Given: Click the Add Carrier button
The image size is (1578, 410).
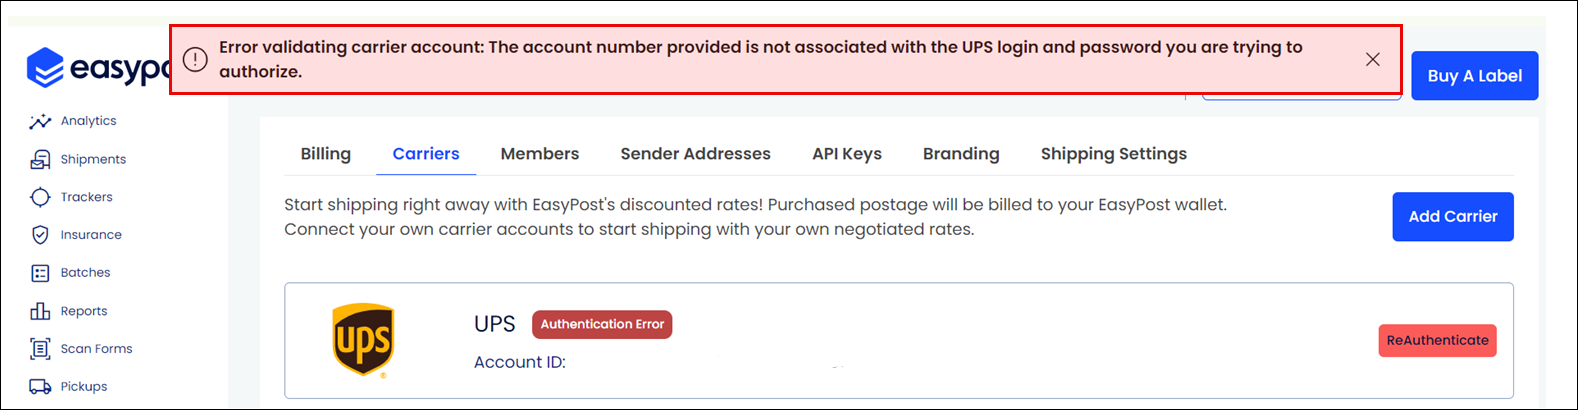Looking at the screenshot, I should click(x=1453, y=217).
